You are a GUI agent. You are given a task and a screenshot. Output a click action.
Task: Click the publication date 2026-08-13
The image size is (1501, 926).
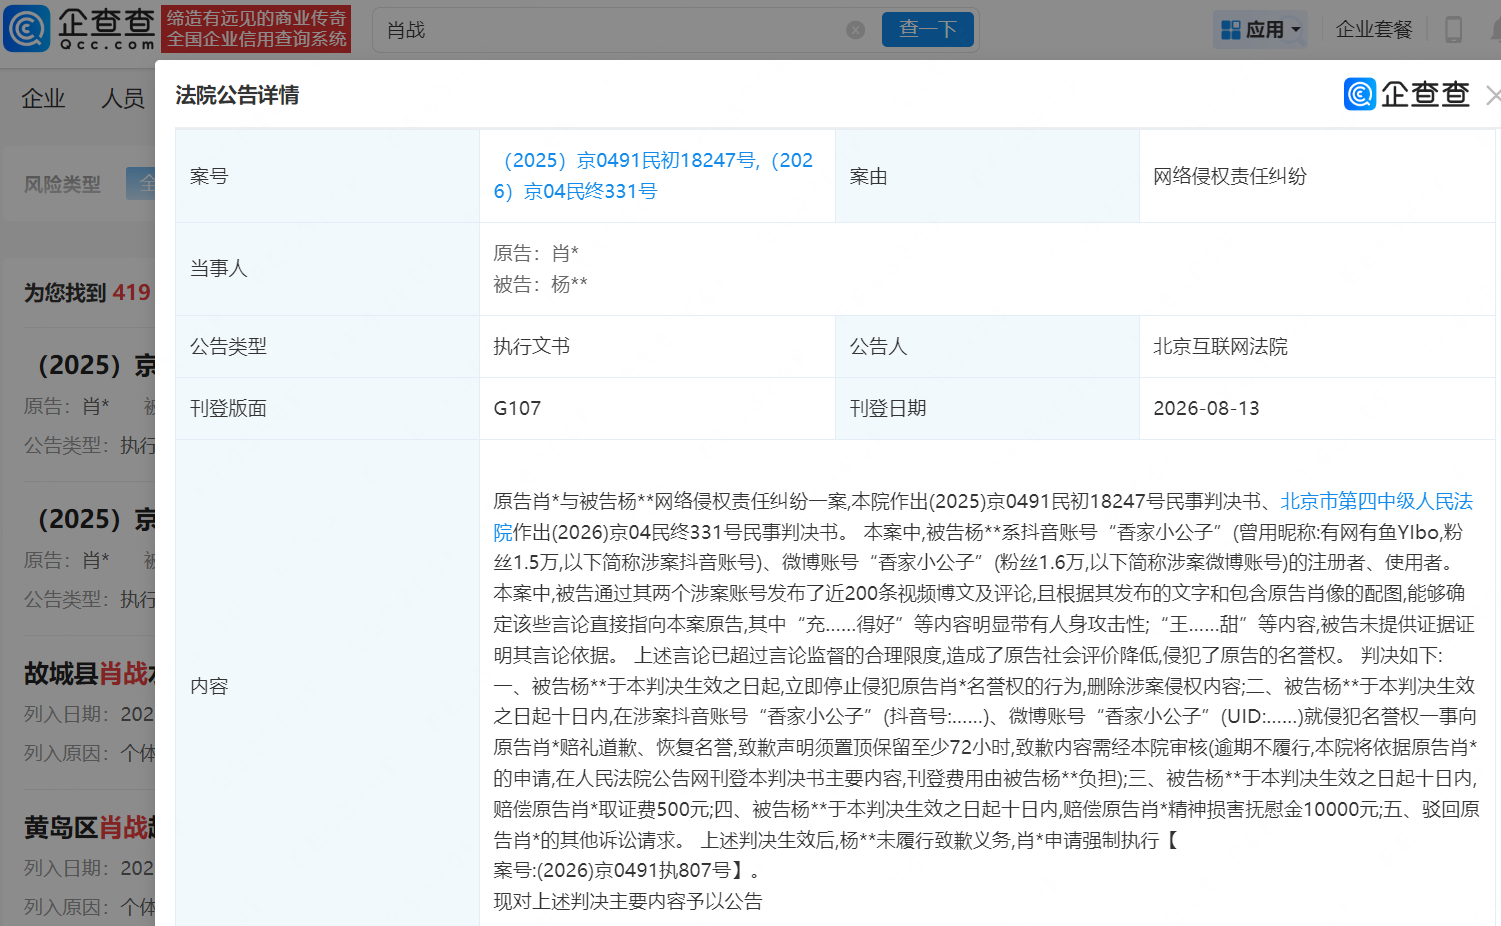1206,408
